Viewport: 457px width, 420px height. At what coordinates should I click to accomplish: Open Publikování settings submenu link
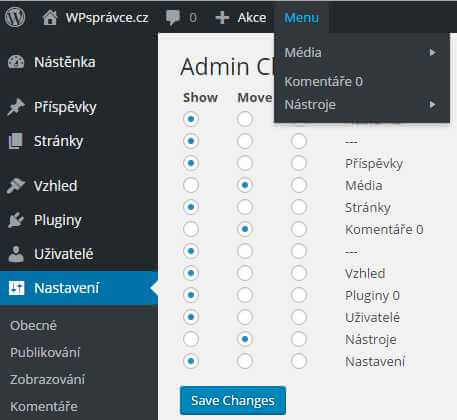(x=45, y=352)
